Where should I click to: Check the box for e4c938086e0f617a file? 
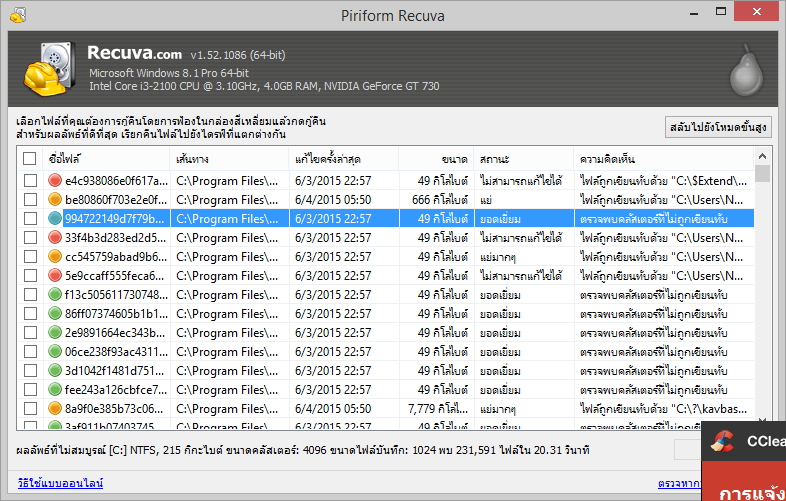pos(30,181)
